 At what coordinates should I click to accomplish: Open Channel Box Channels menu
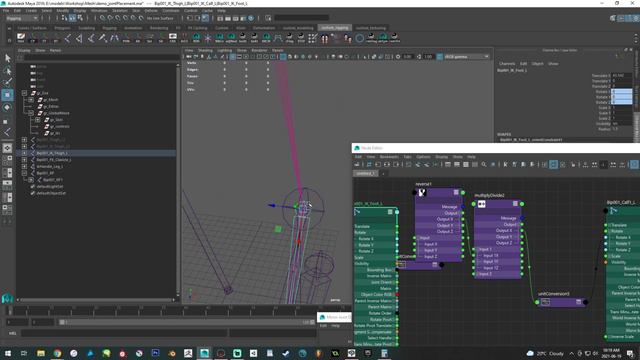pyautogui.click(x=507, y=64)
